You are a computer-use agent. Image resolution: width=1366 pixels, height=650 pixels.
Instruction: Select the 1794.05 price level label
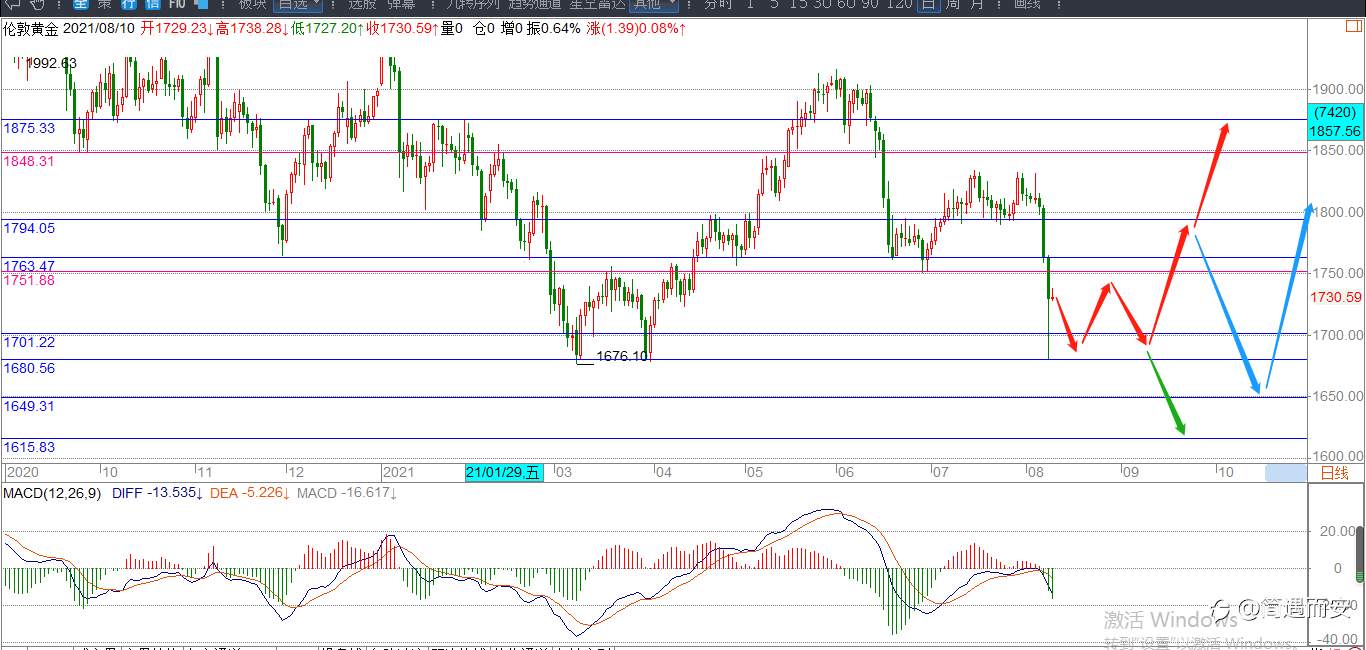point(29,228)
